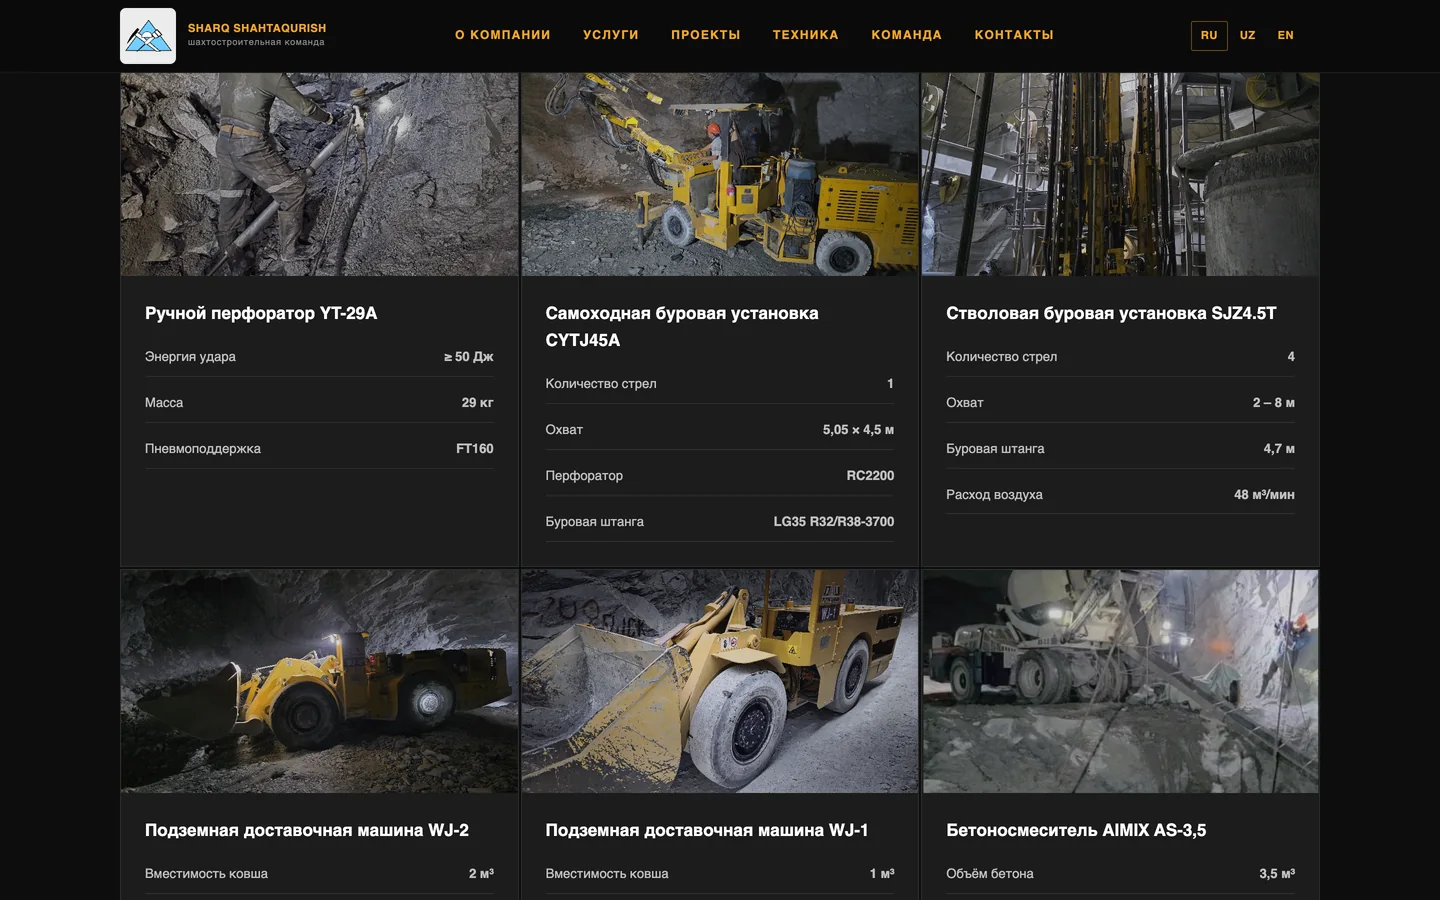This screenshot has width=1440, height=900.
Task: Open the ПРОЕКТЫ menu item
Action: [706, 35]
